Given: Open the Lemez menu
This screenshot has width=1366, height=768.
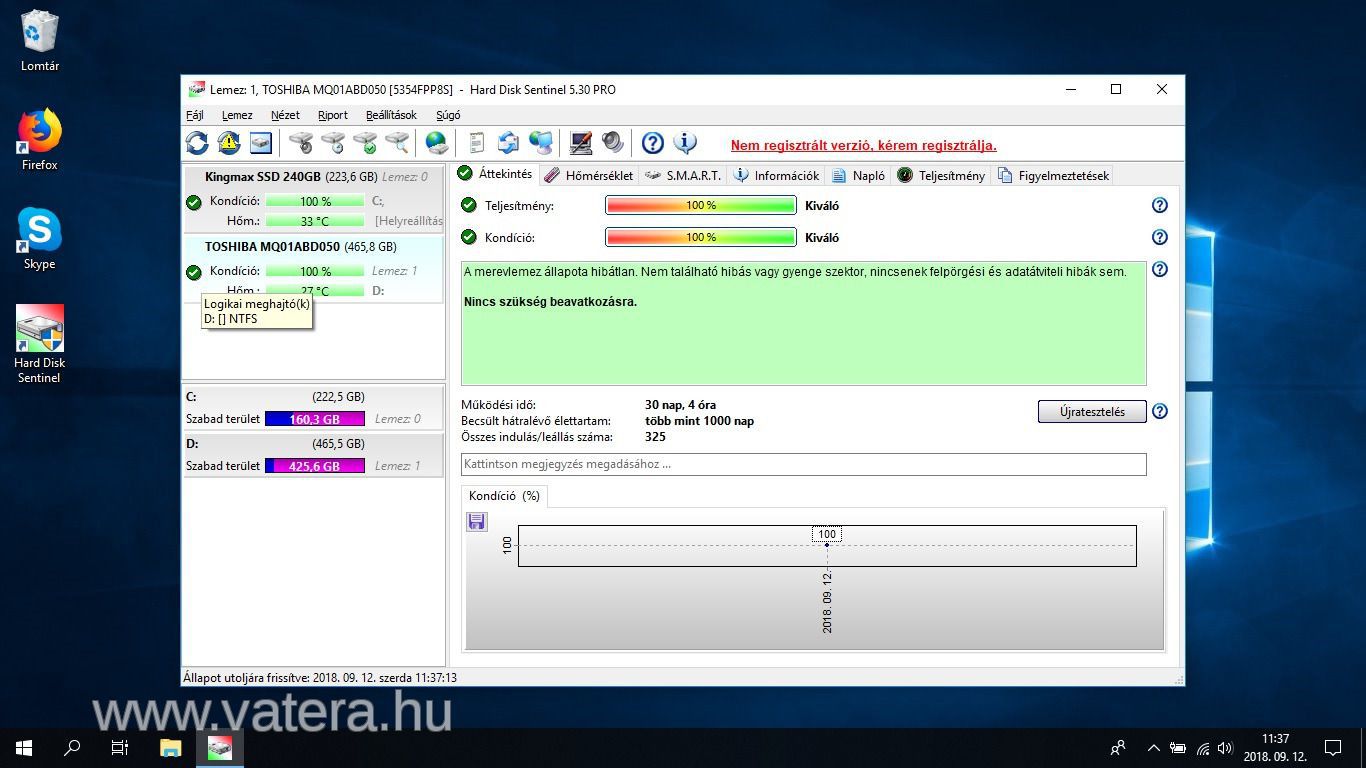Looking at the screenshot, I should 237,115.
